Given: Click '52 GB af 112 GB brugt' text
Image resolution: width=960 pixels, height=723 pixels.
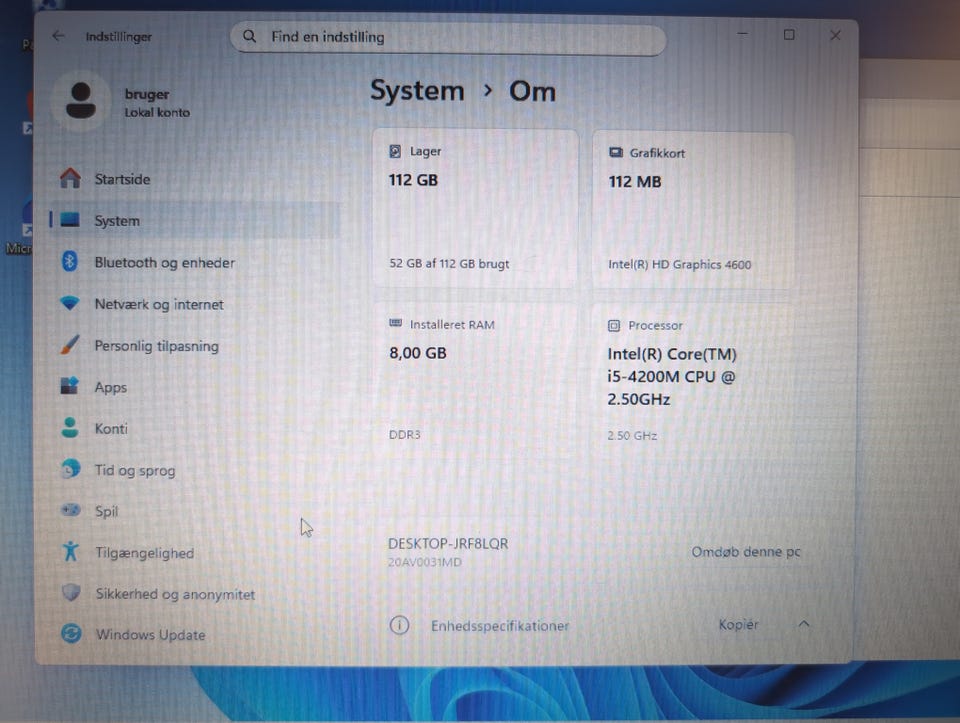Looking at the screenshot, I should tap(449, 264).
